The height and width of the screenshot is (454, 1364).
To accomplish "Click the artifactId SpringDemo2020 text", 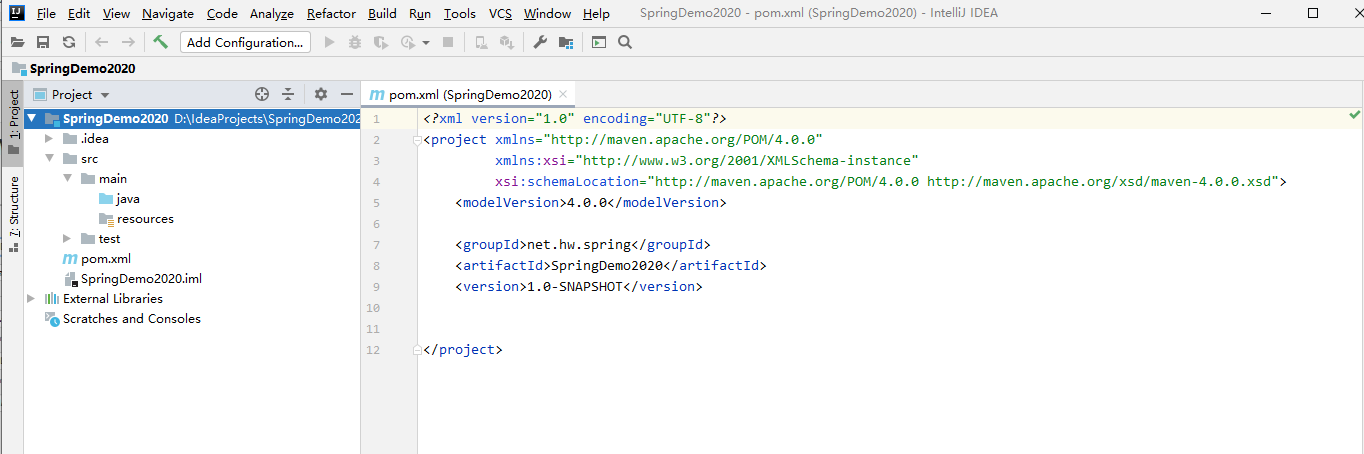I will coord(608,266).
